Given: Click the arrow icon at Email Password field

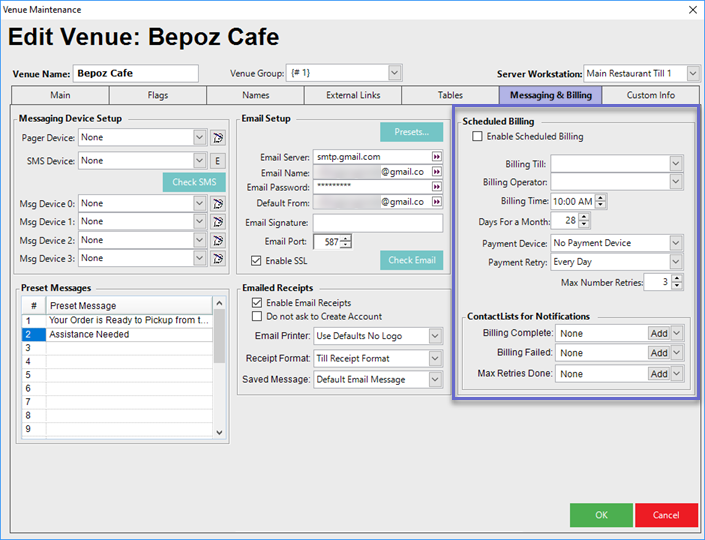Looking at the screenshot, I should (x=436, y=186).
